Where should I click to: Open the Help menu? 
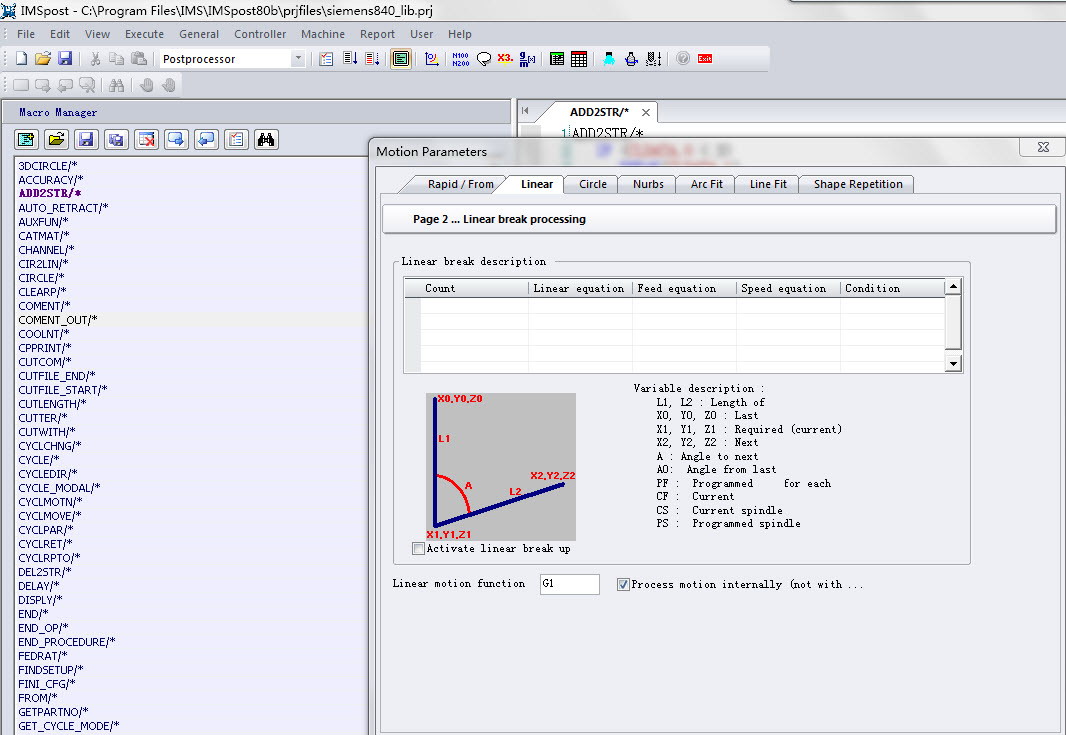[x=460, y=34]
